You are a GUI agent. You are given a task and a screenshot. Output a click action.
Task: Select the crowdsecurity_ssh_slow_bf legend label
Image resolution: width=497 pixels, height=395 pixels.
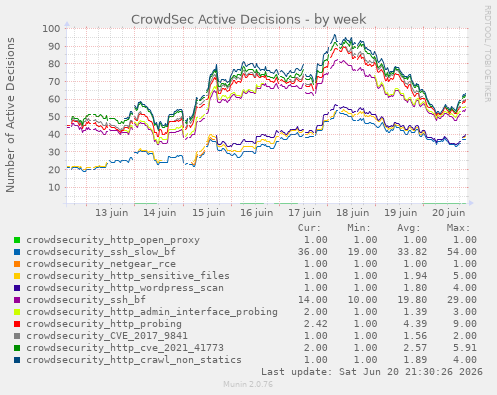[x=101, y=252]
